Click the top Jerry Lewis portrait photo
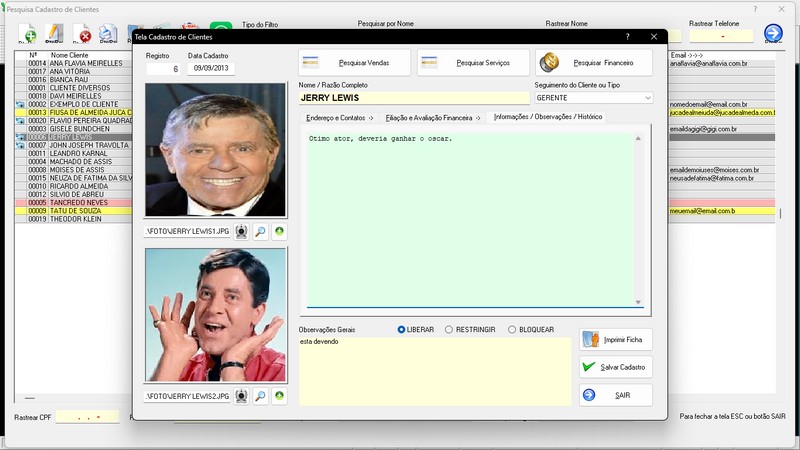The image size is (800, 450). (215, 150)
